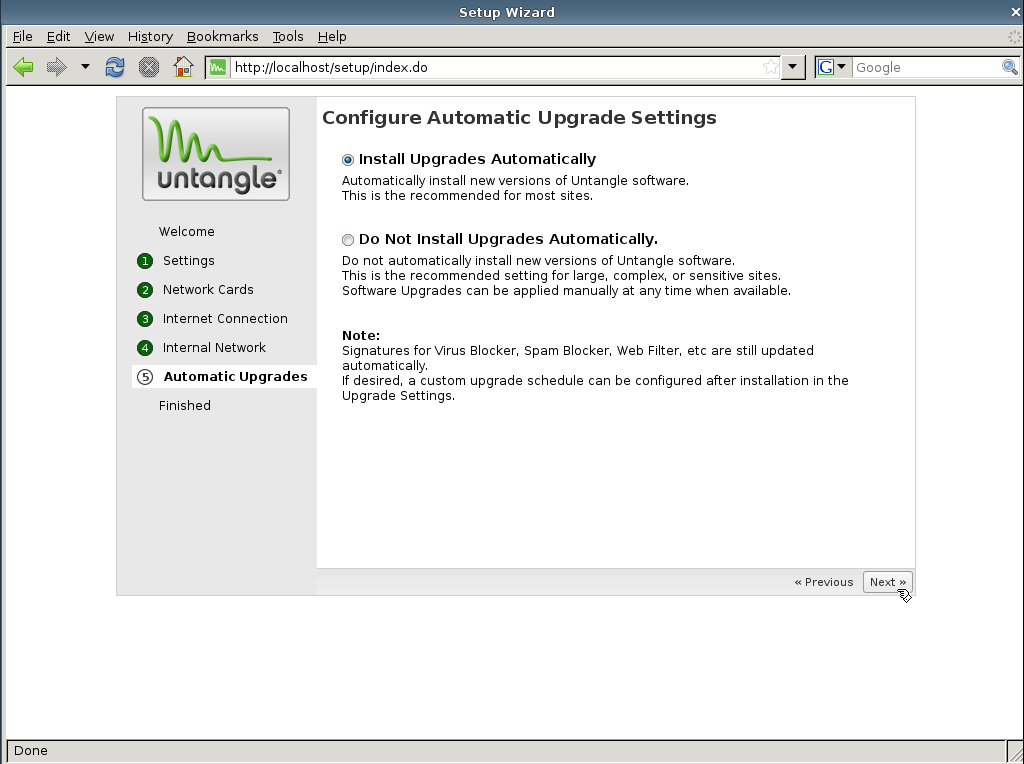The image size is (1024, 764).
Task: Select Do Not Install Upgrades Automatically option
Action: [348, 240]
